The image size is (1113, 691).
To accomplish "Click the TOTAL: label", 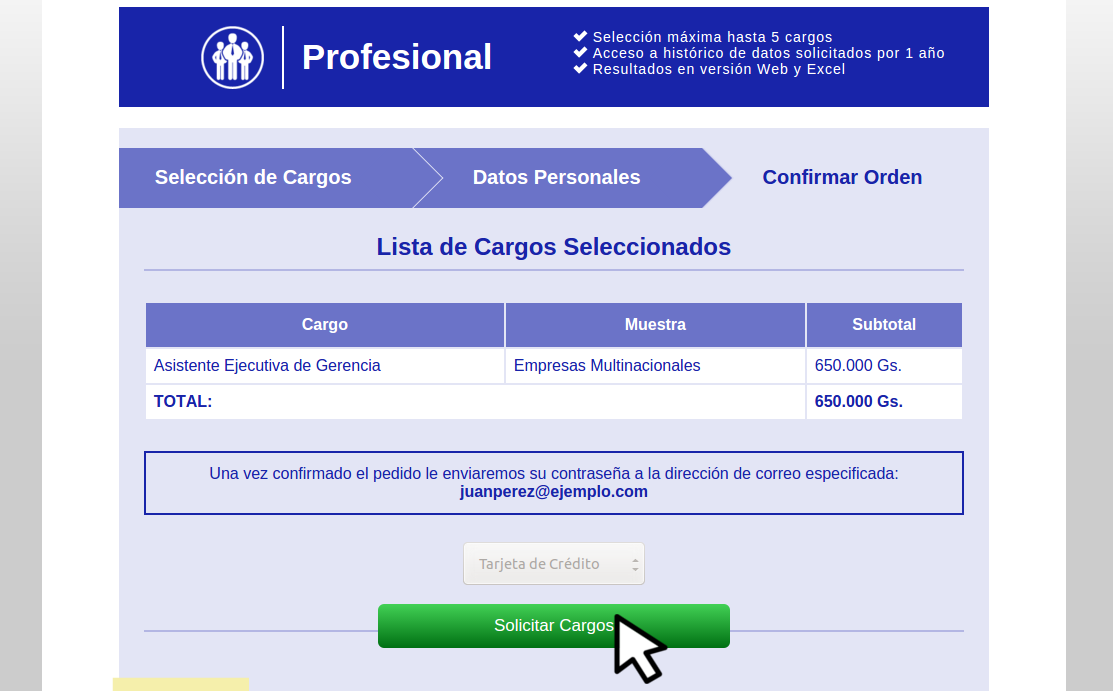I will tap(183, 401).
